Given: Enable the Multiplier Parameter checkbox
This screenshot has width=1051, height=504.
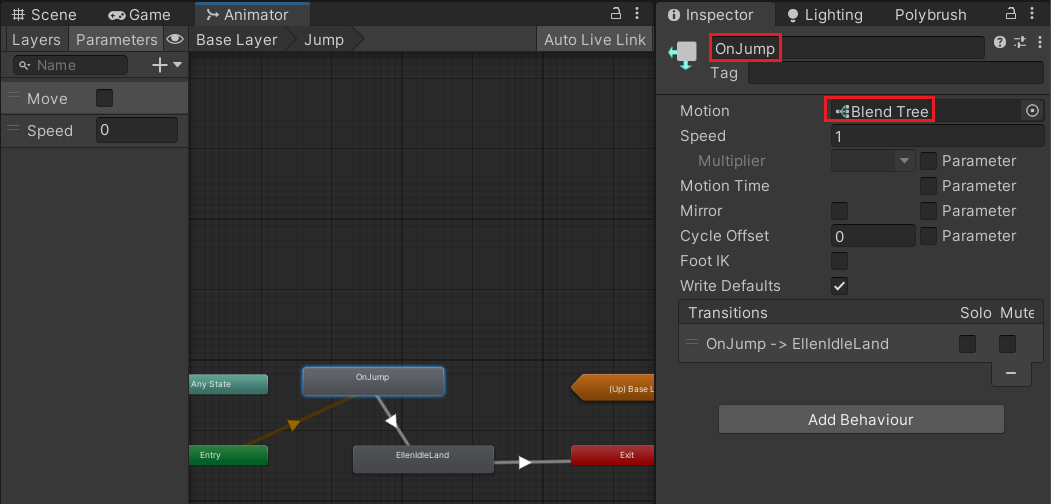Looking at the screenshot, I should click(x=928, y=161).
